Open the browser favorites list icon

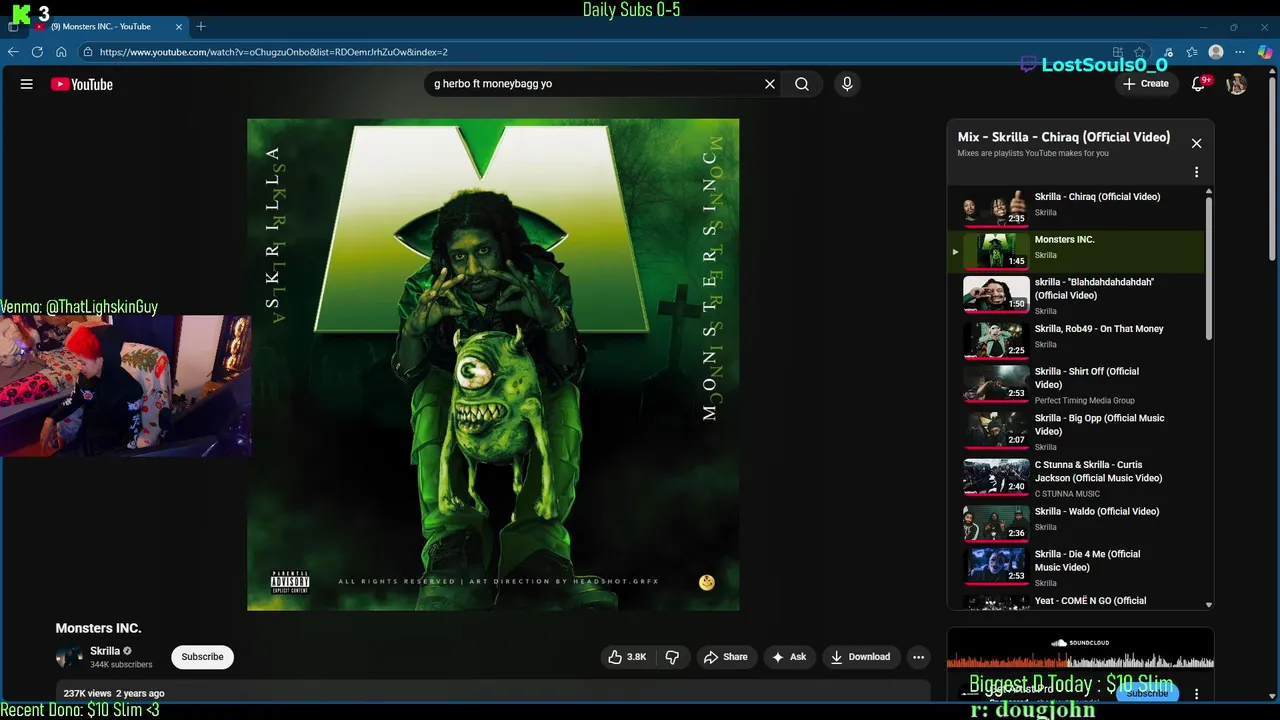tap(1192, 52)
